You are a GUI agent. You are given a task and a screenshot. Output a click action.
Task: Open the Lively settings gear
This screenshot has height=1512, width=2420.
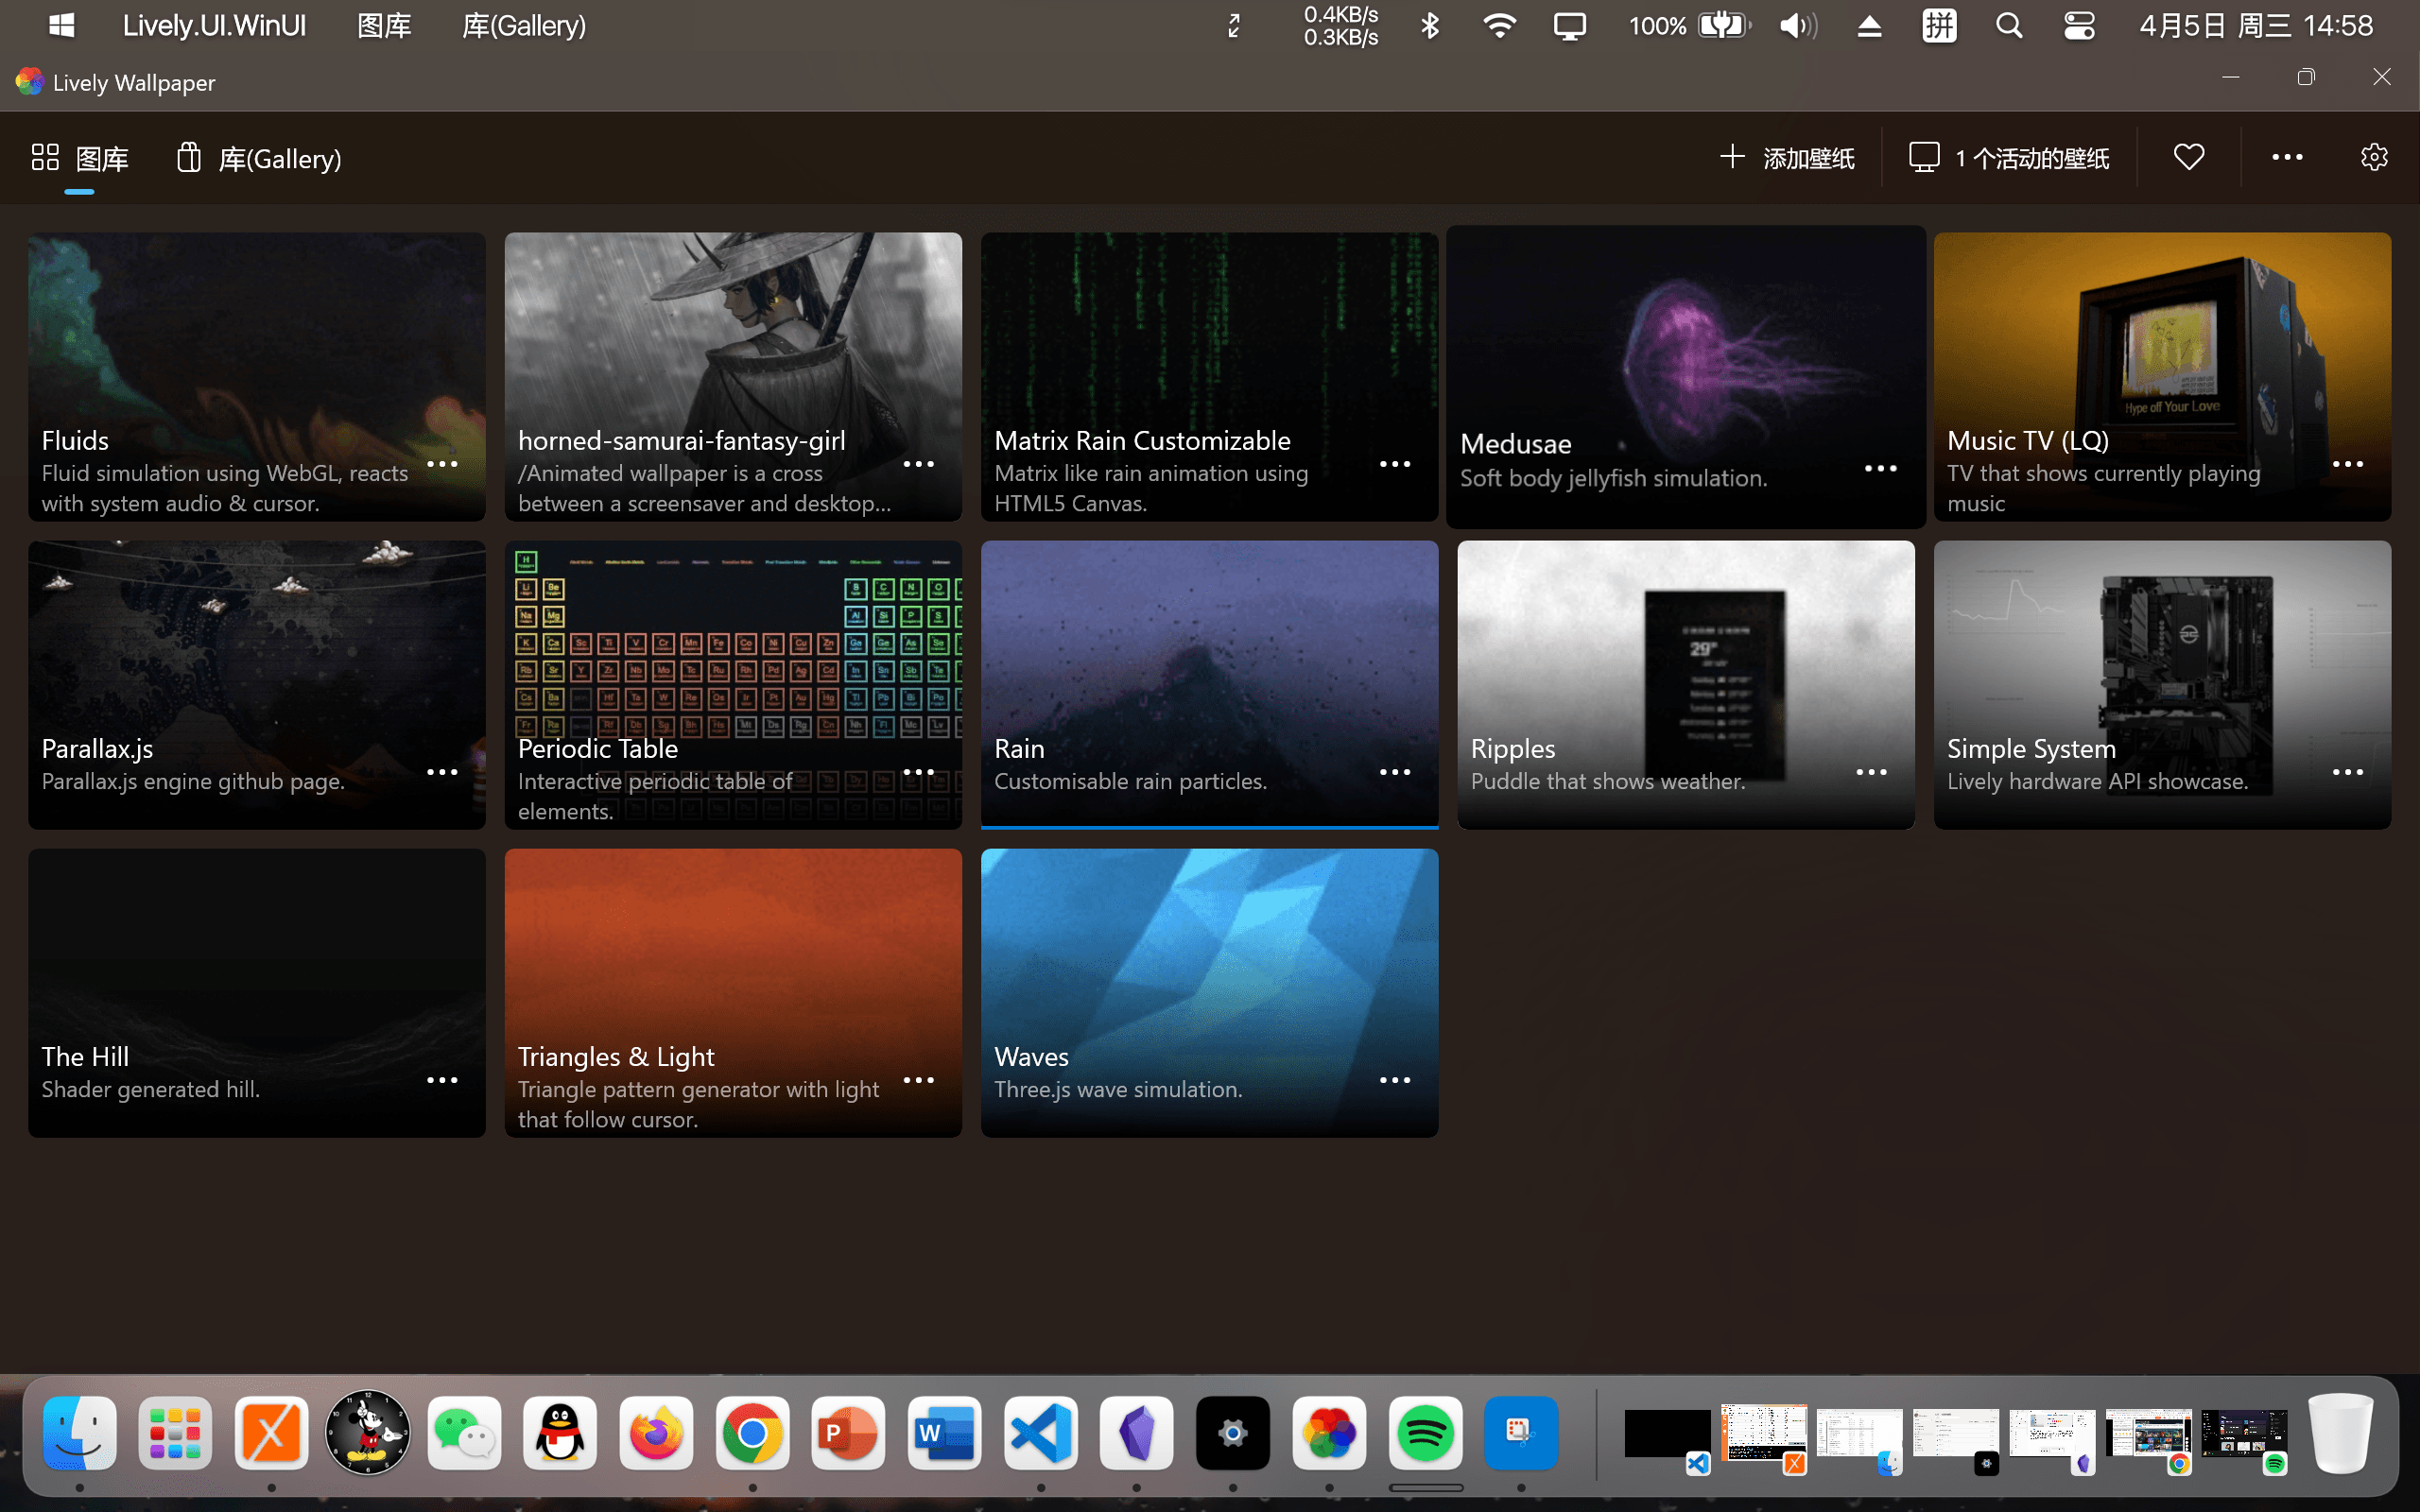2373,157
